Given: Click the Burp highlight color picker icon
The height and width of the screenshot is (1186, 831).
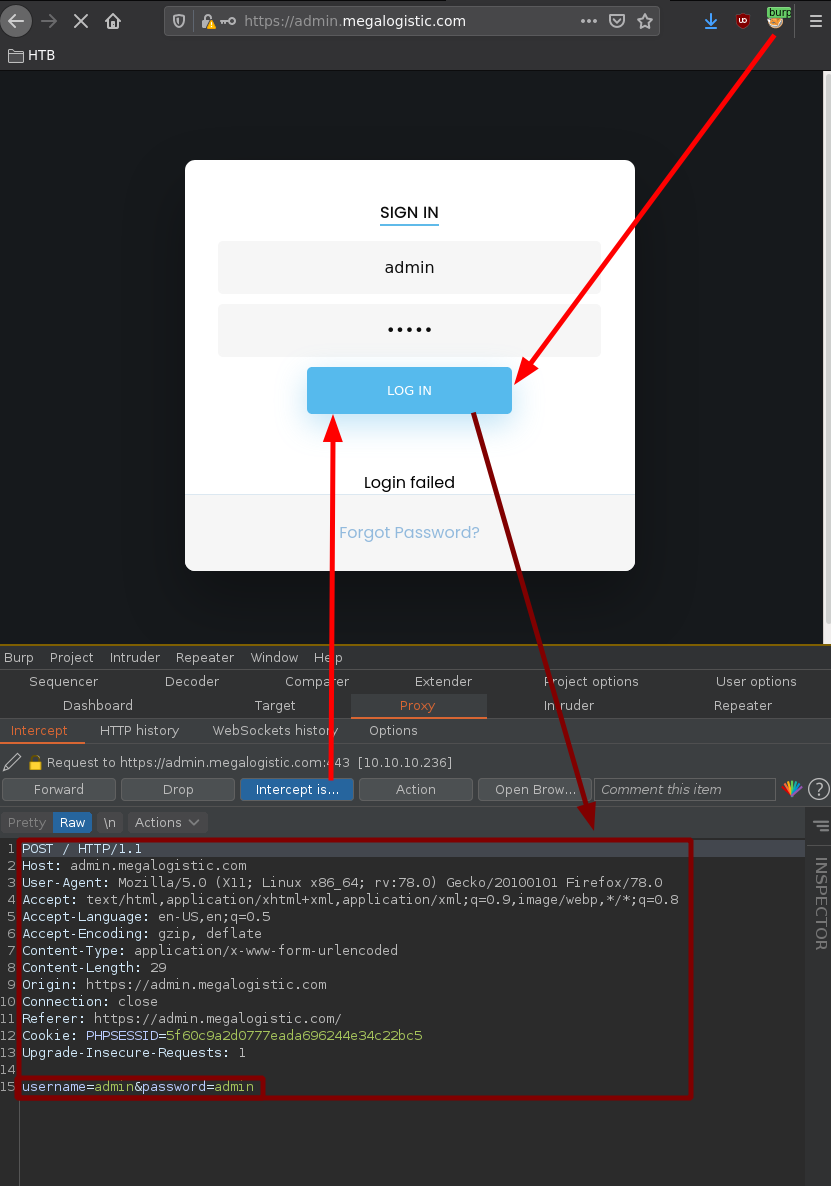Looking at the screenshot, I should click(792, 789).
